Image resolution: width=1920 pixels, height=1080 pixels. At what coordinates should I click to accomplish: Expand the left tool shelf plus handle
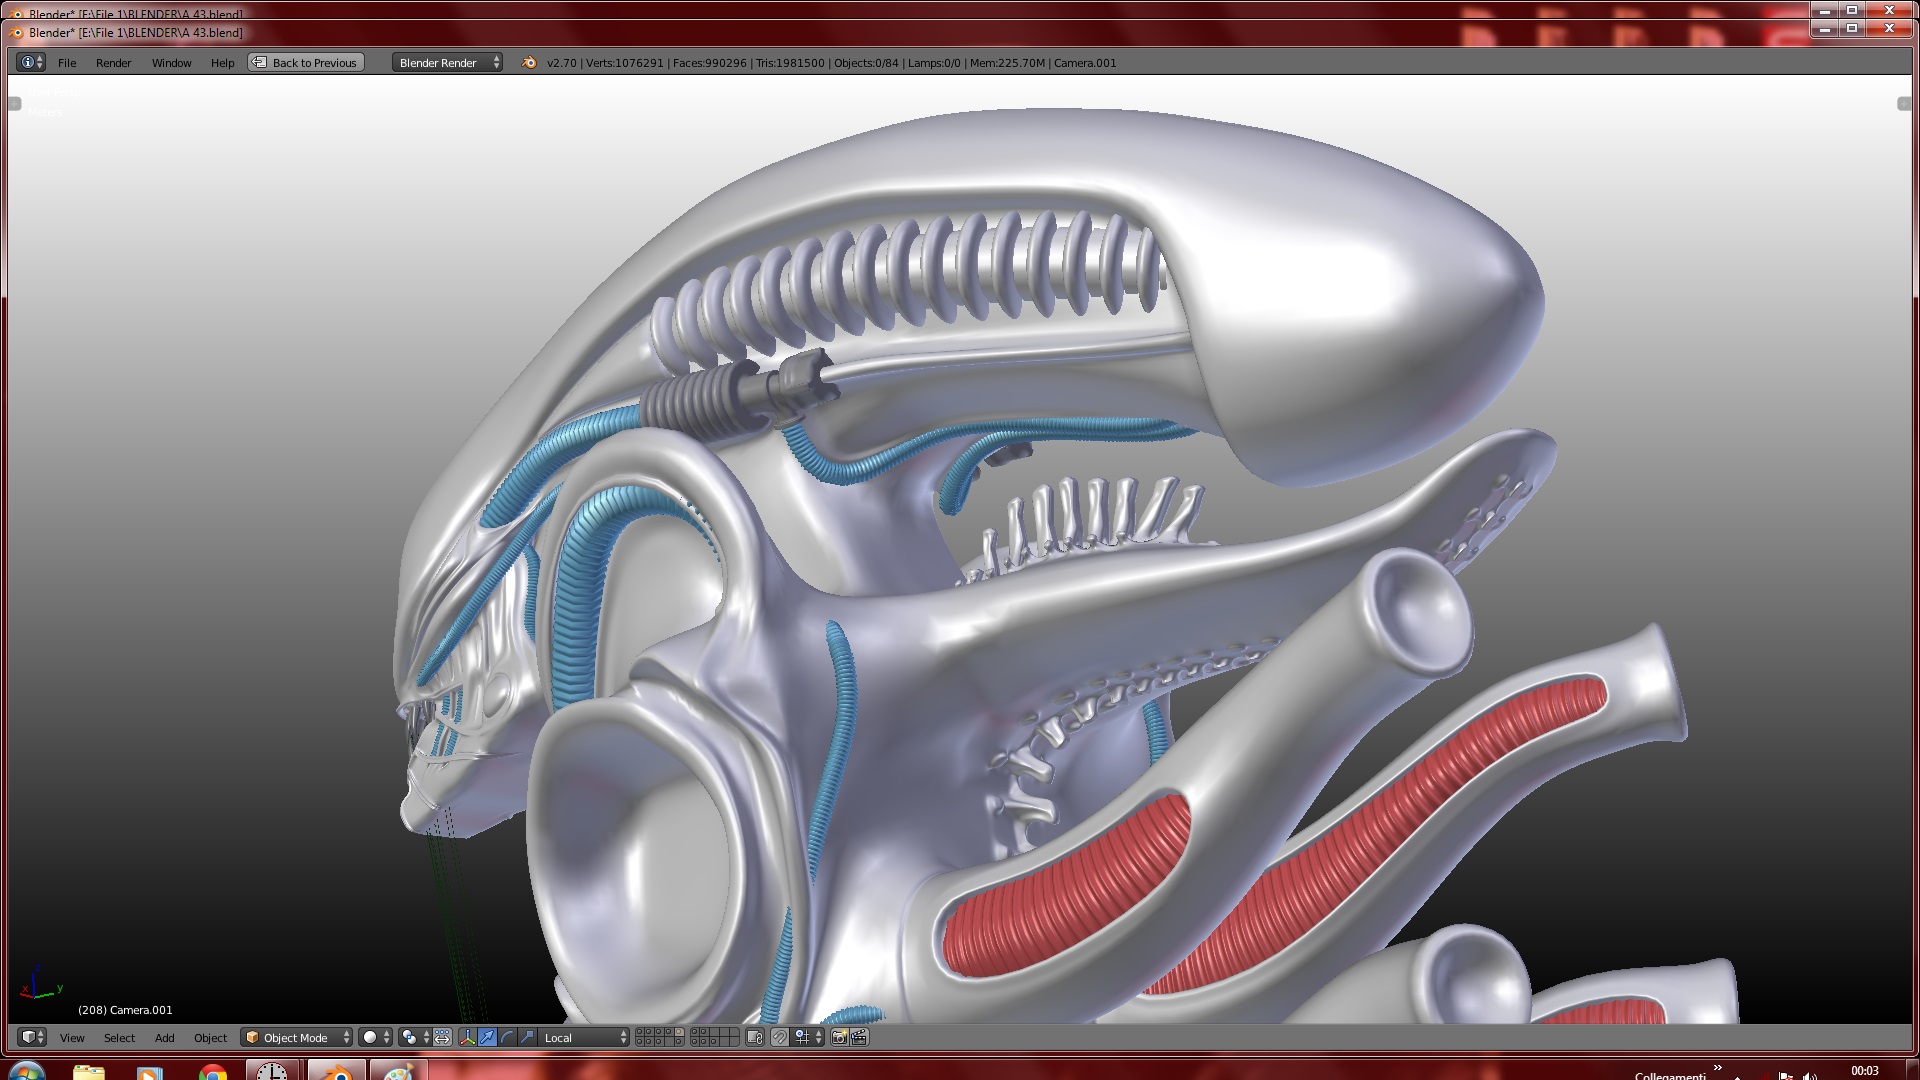(15, 104)
